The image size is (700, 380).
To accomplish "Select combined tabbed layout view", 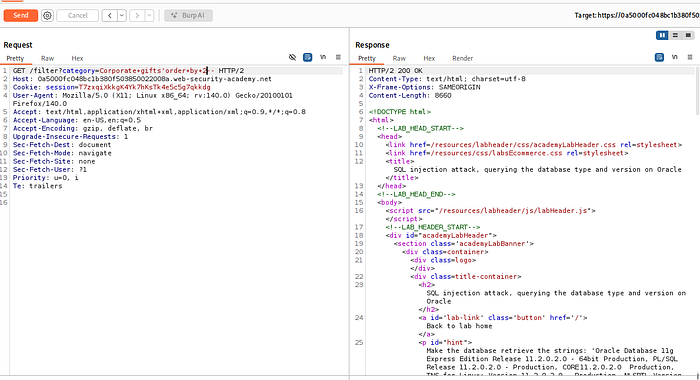I will click(x=688, y=35).
